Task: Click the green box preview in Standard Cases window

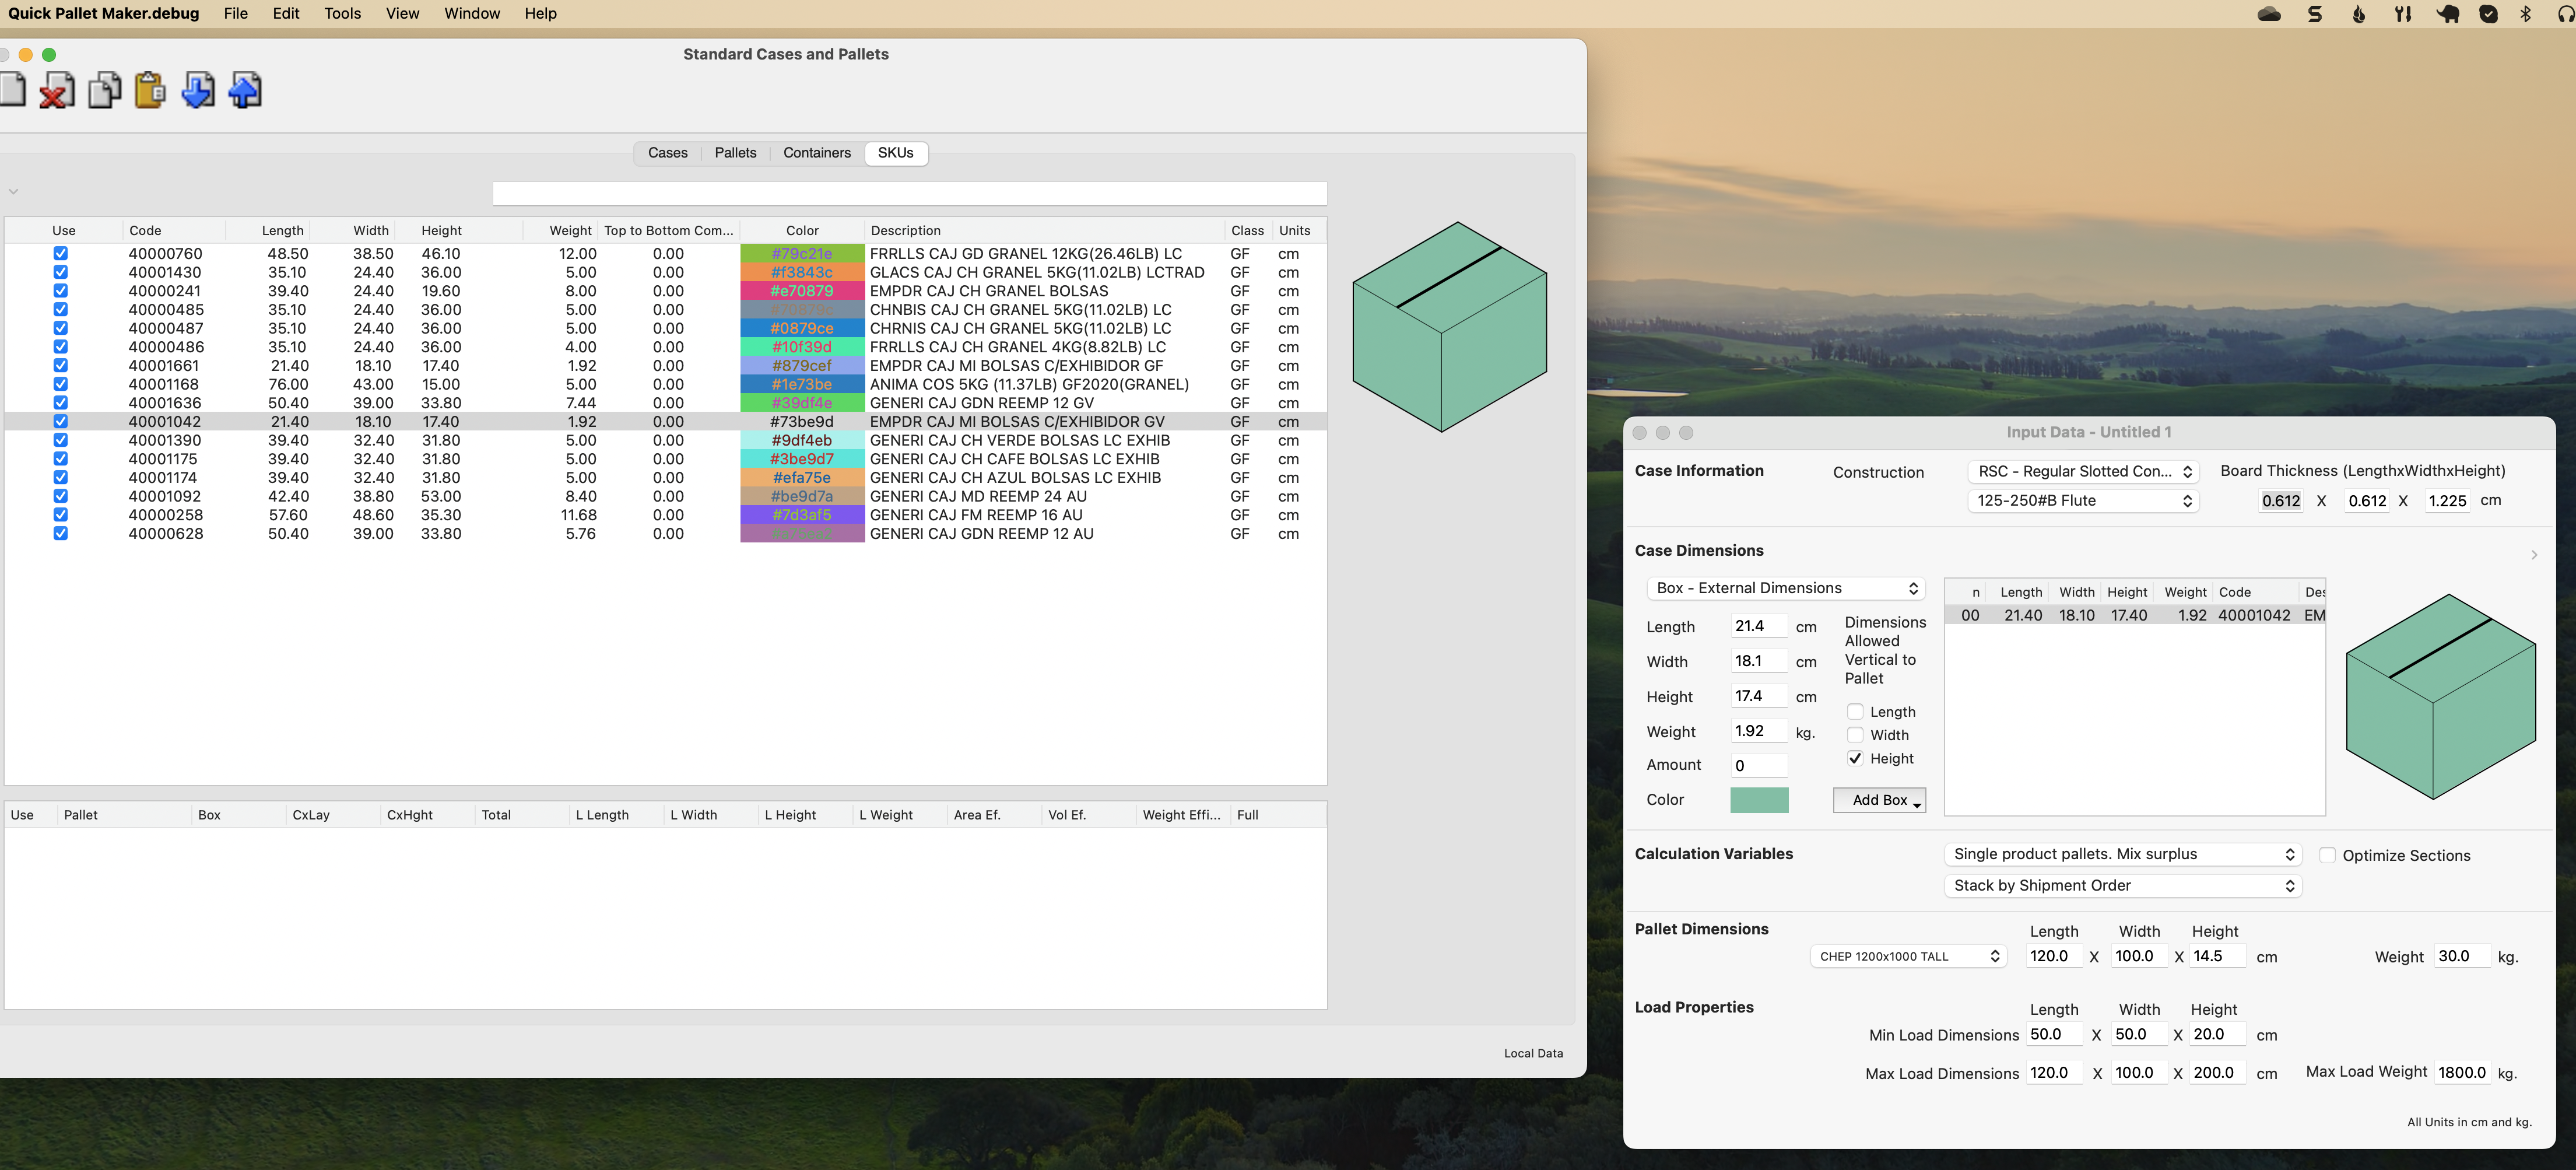Action: click(x=1449, y=327)
